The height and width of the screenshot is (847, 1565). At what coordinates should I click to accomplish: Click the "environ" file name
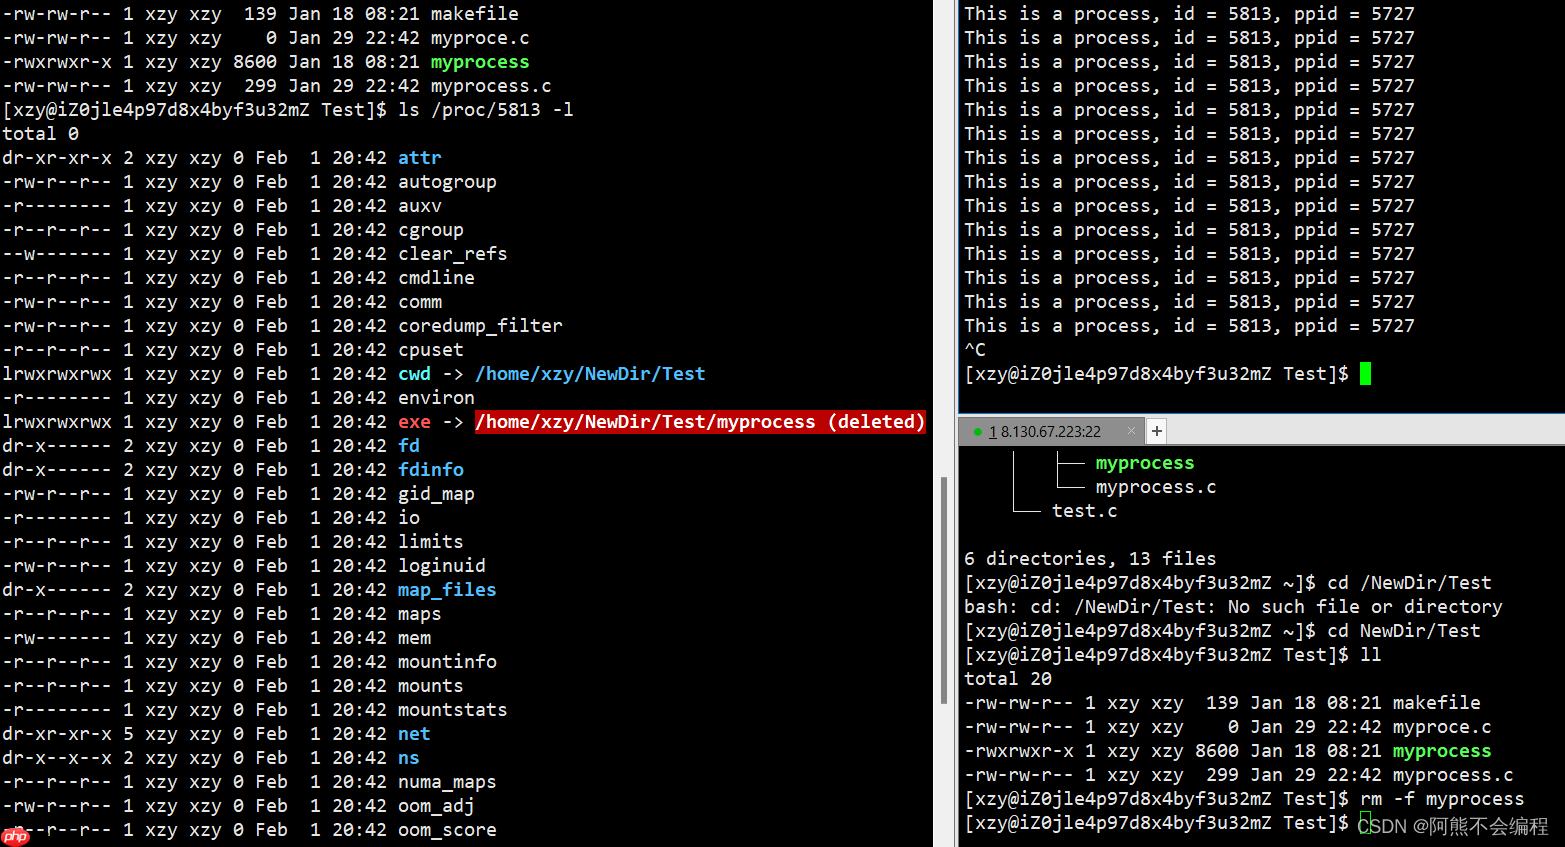pyautogui.click(x=436, y=398)
